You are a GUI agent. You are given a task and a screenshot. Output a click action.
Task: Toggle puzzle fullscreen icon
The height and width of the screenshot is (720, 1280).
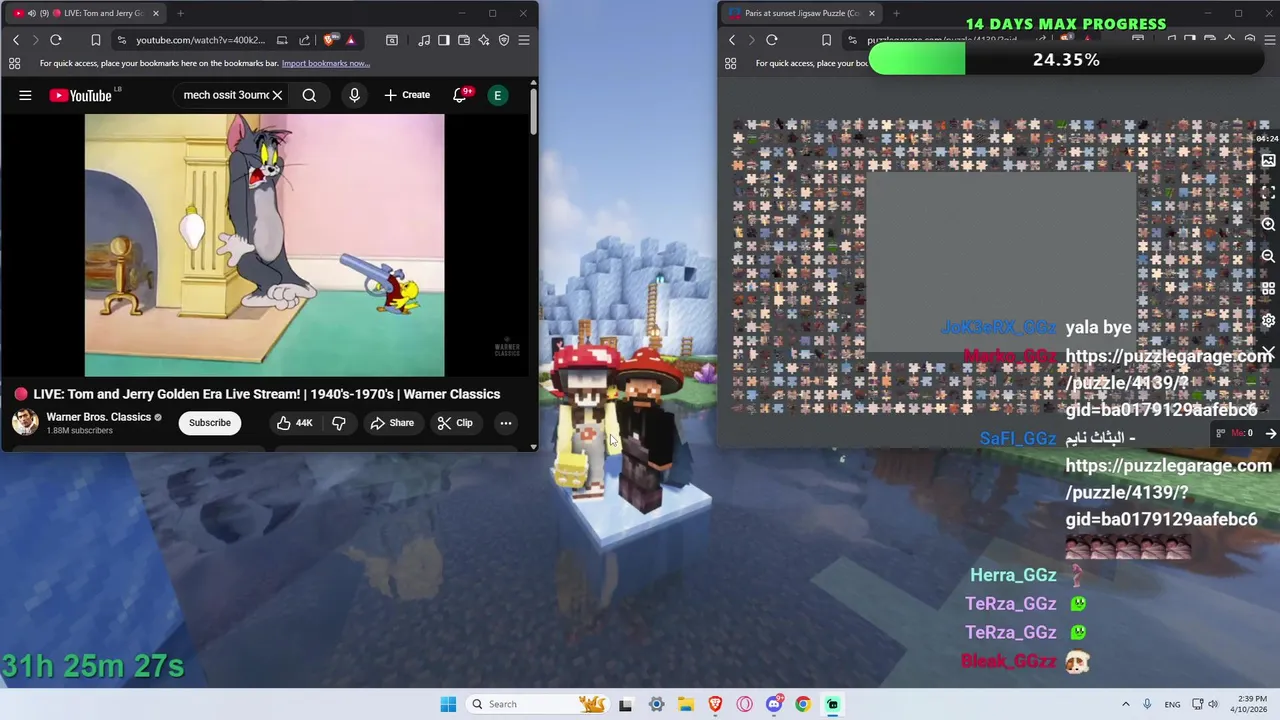coord(1268,192)
